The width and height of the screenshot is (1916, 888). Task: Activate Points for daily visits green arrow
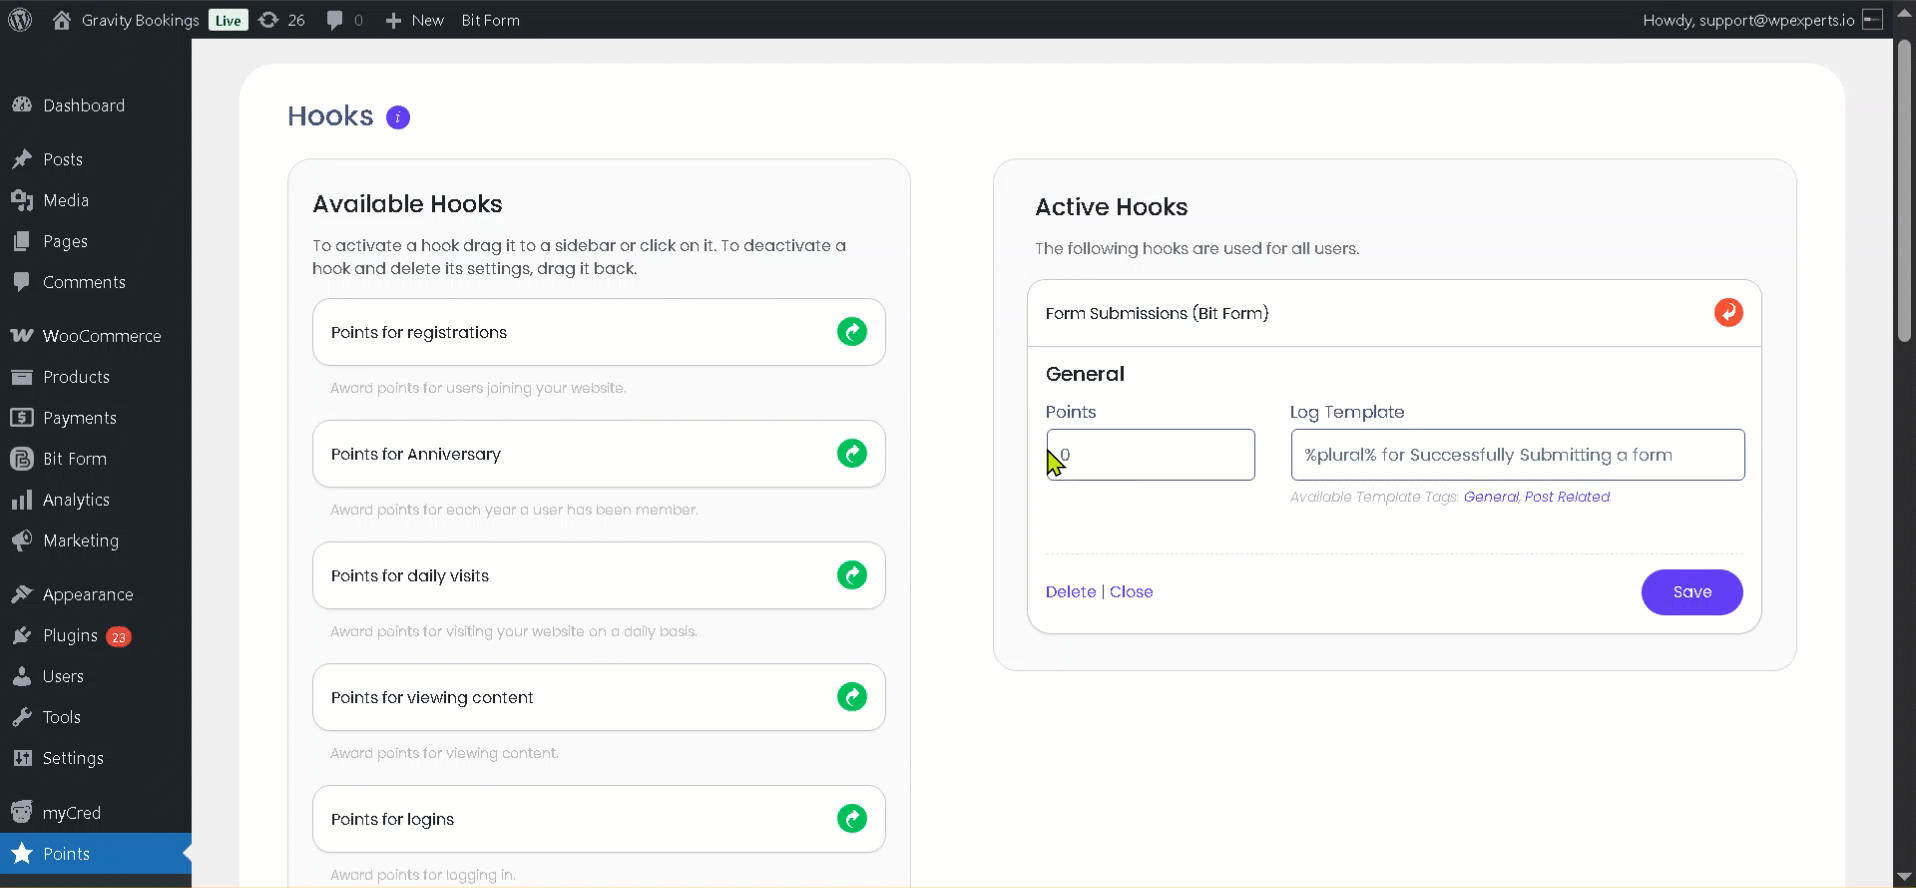click(851, 576)
